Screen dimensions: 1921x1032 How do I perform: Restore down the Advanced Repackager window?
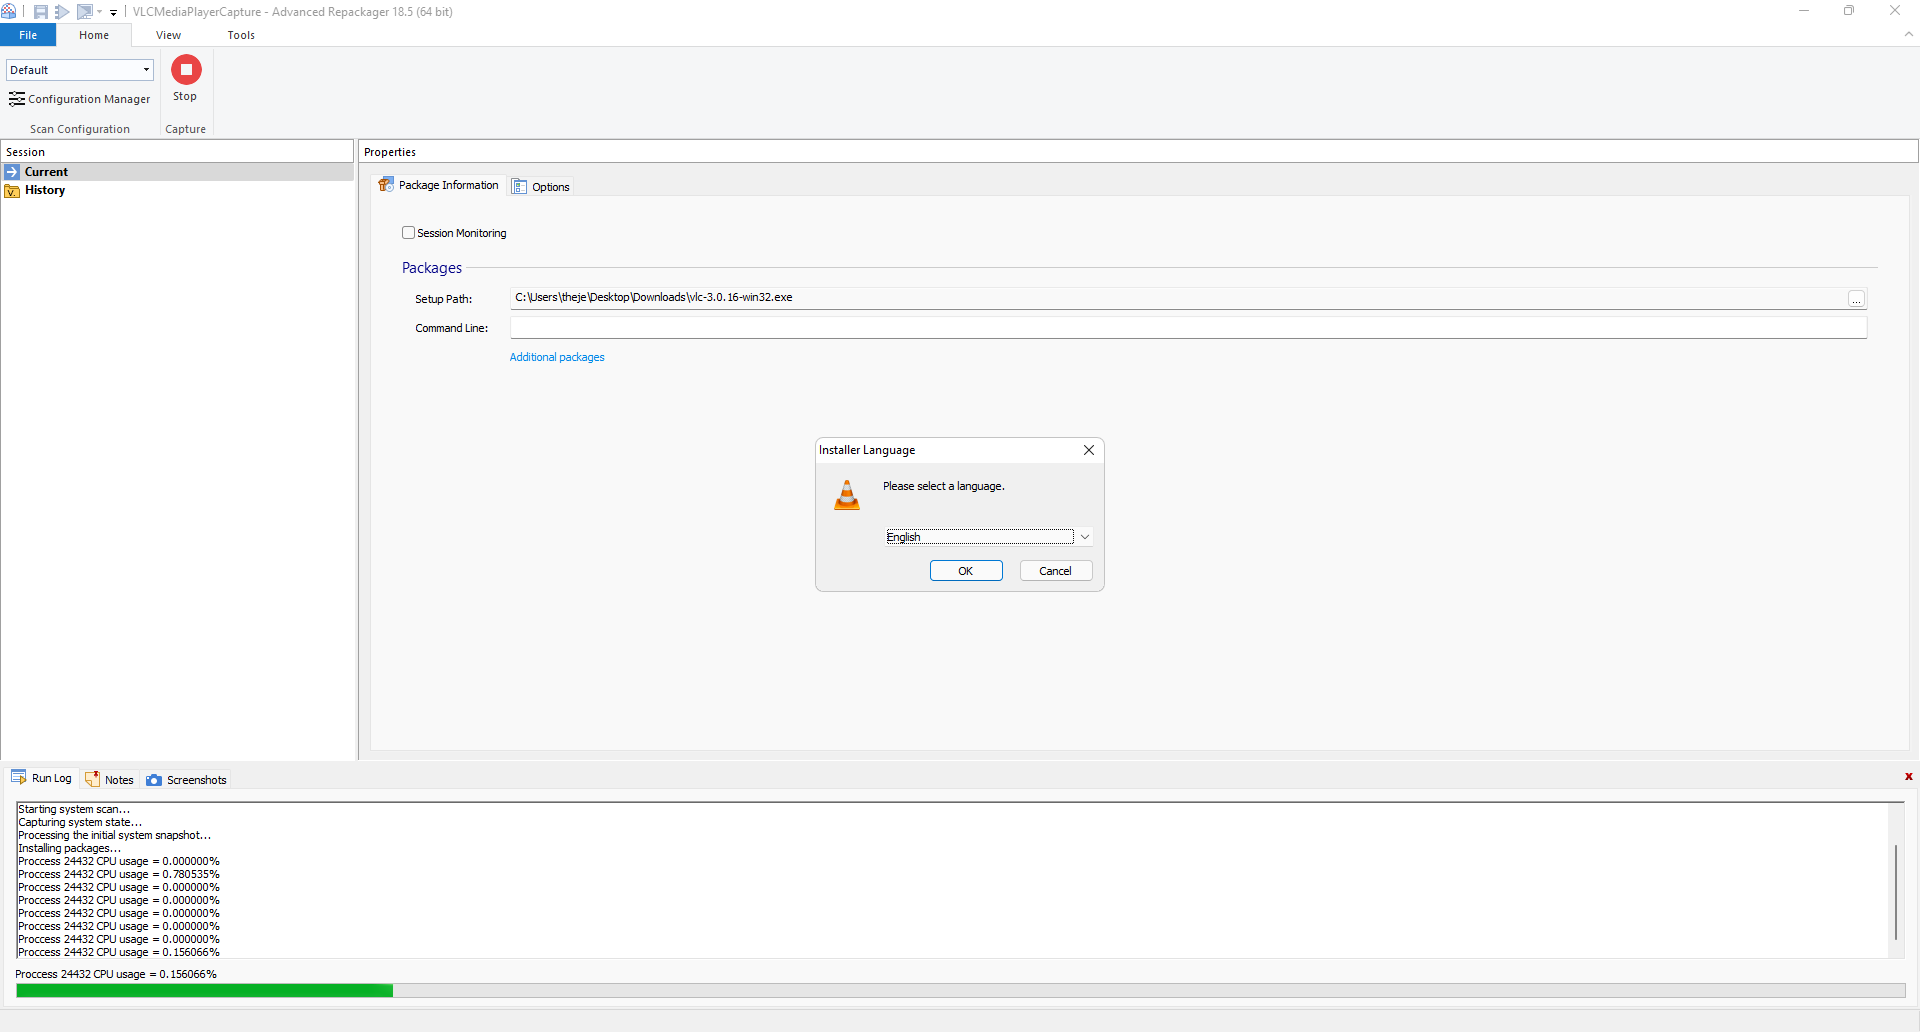(x=1849, y=11)
